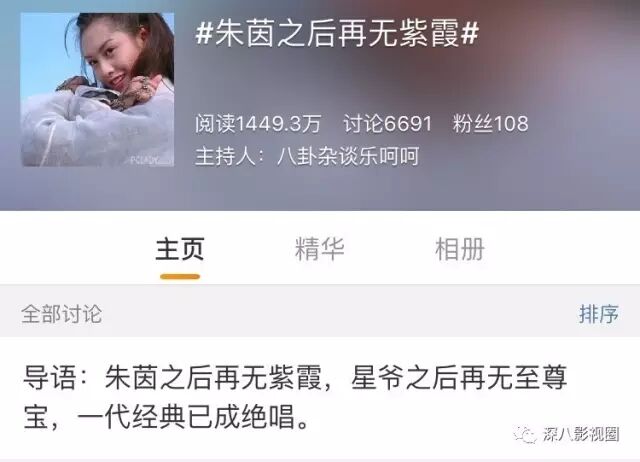The height and width of the screenshot is (462, 640).
Task: Open the 讨论6691 discussion count
Action: [x=387, y=124]
